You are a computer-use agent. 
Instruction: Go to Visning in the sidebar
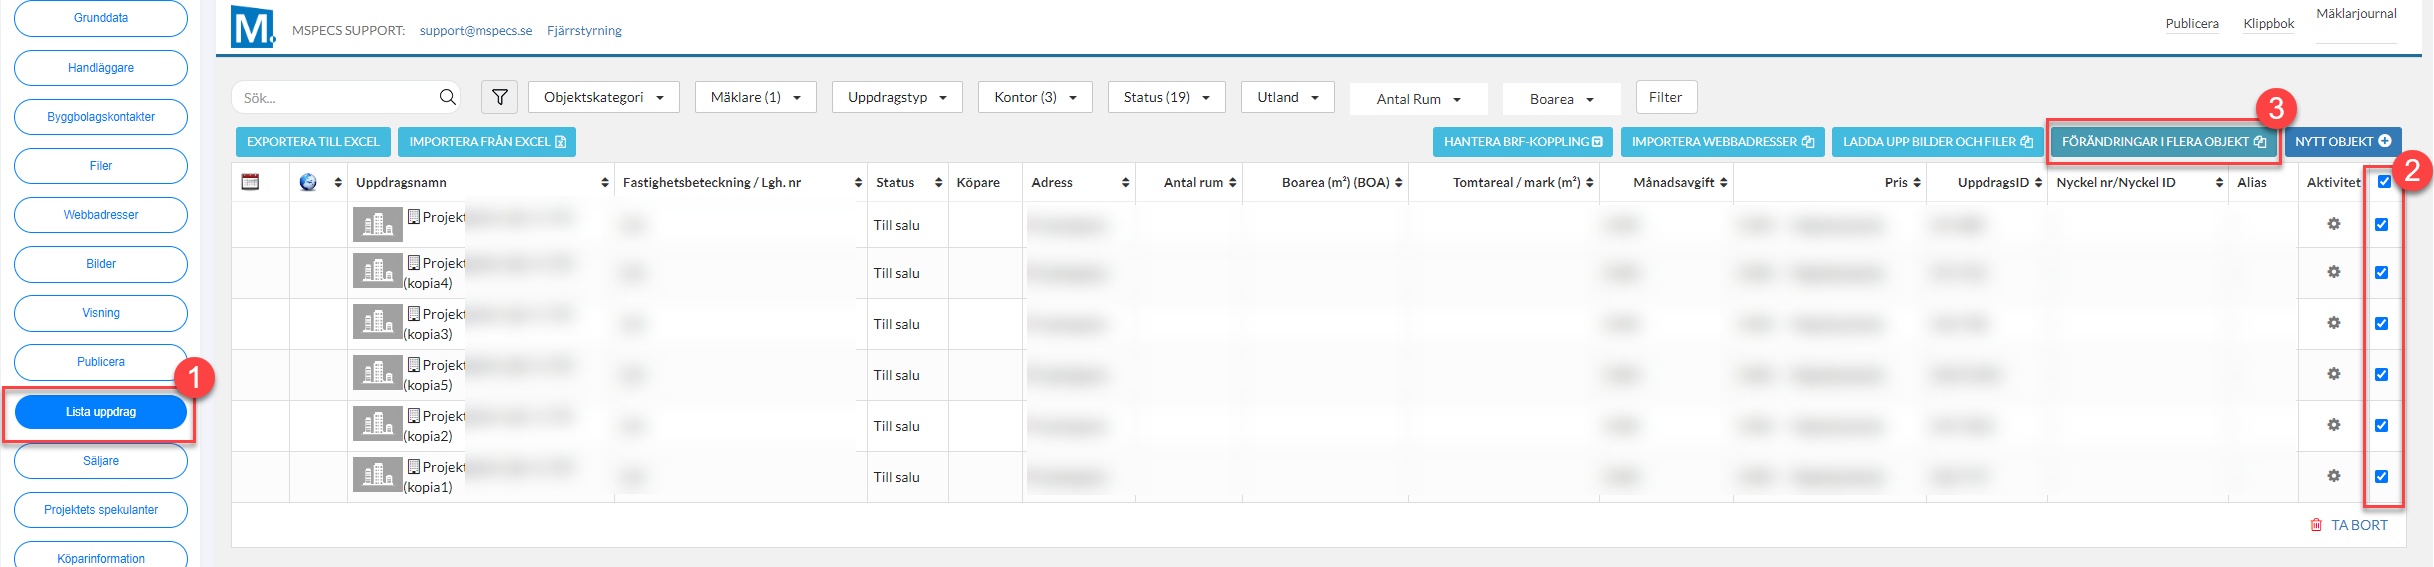[x=101, y=313]
